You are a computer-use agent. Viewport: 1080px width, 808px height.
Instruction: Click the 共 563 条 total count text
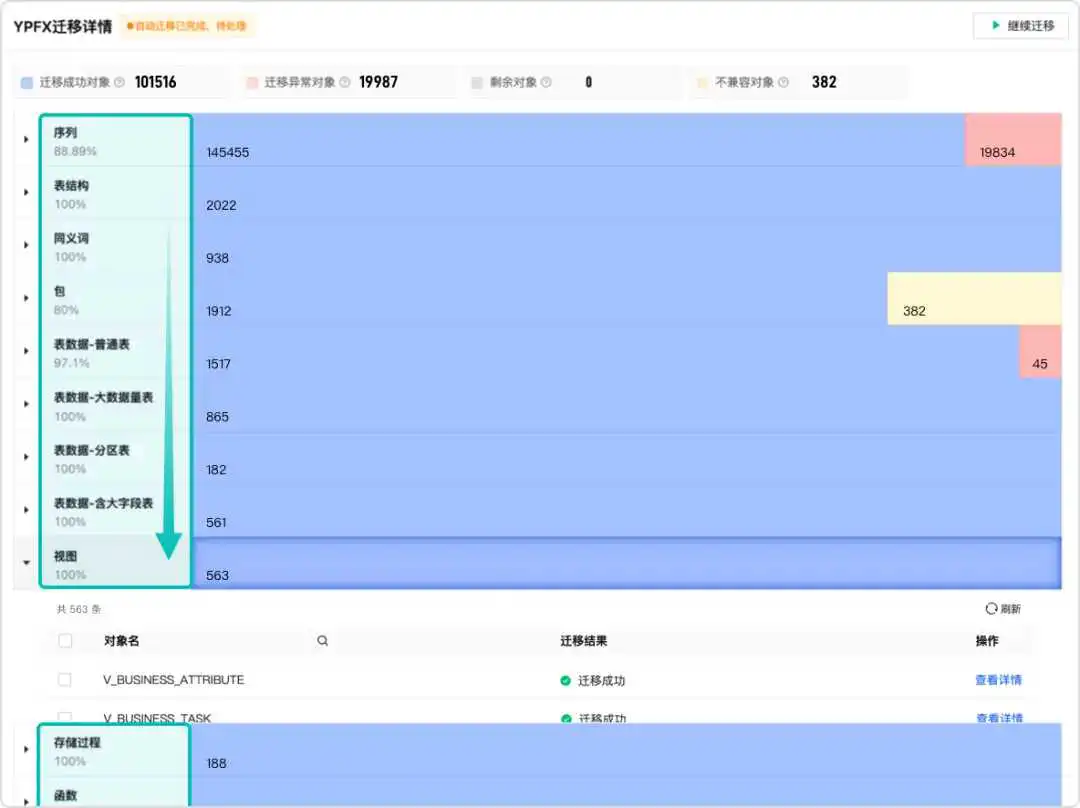click(79, 609)
